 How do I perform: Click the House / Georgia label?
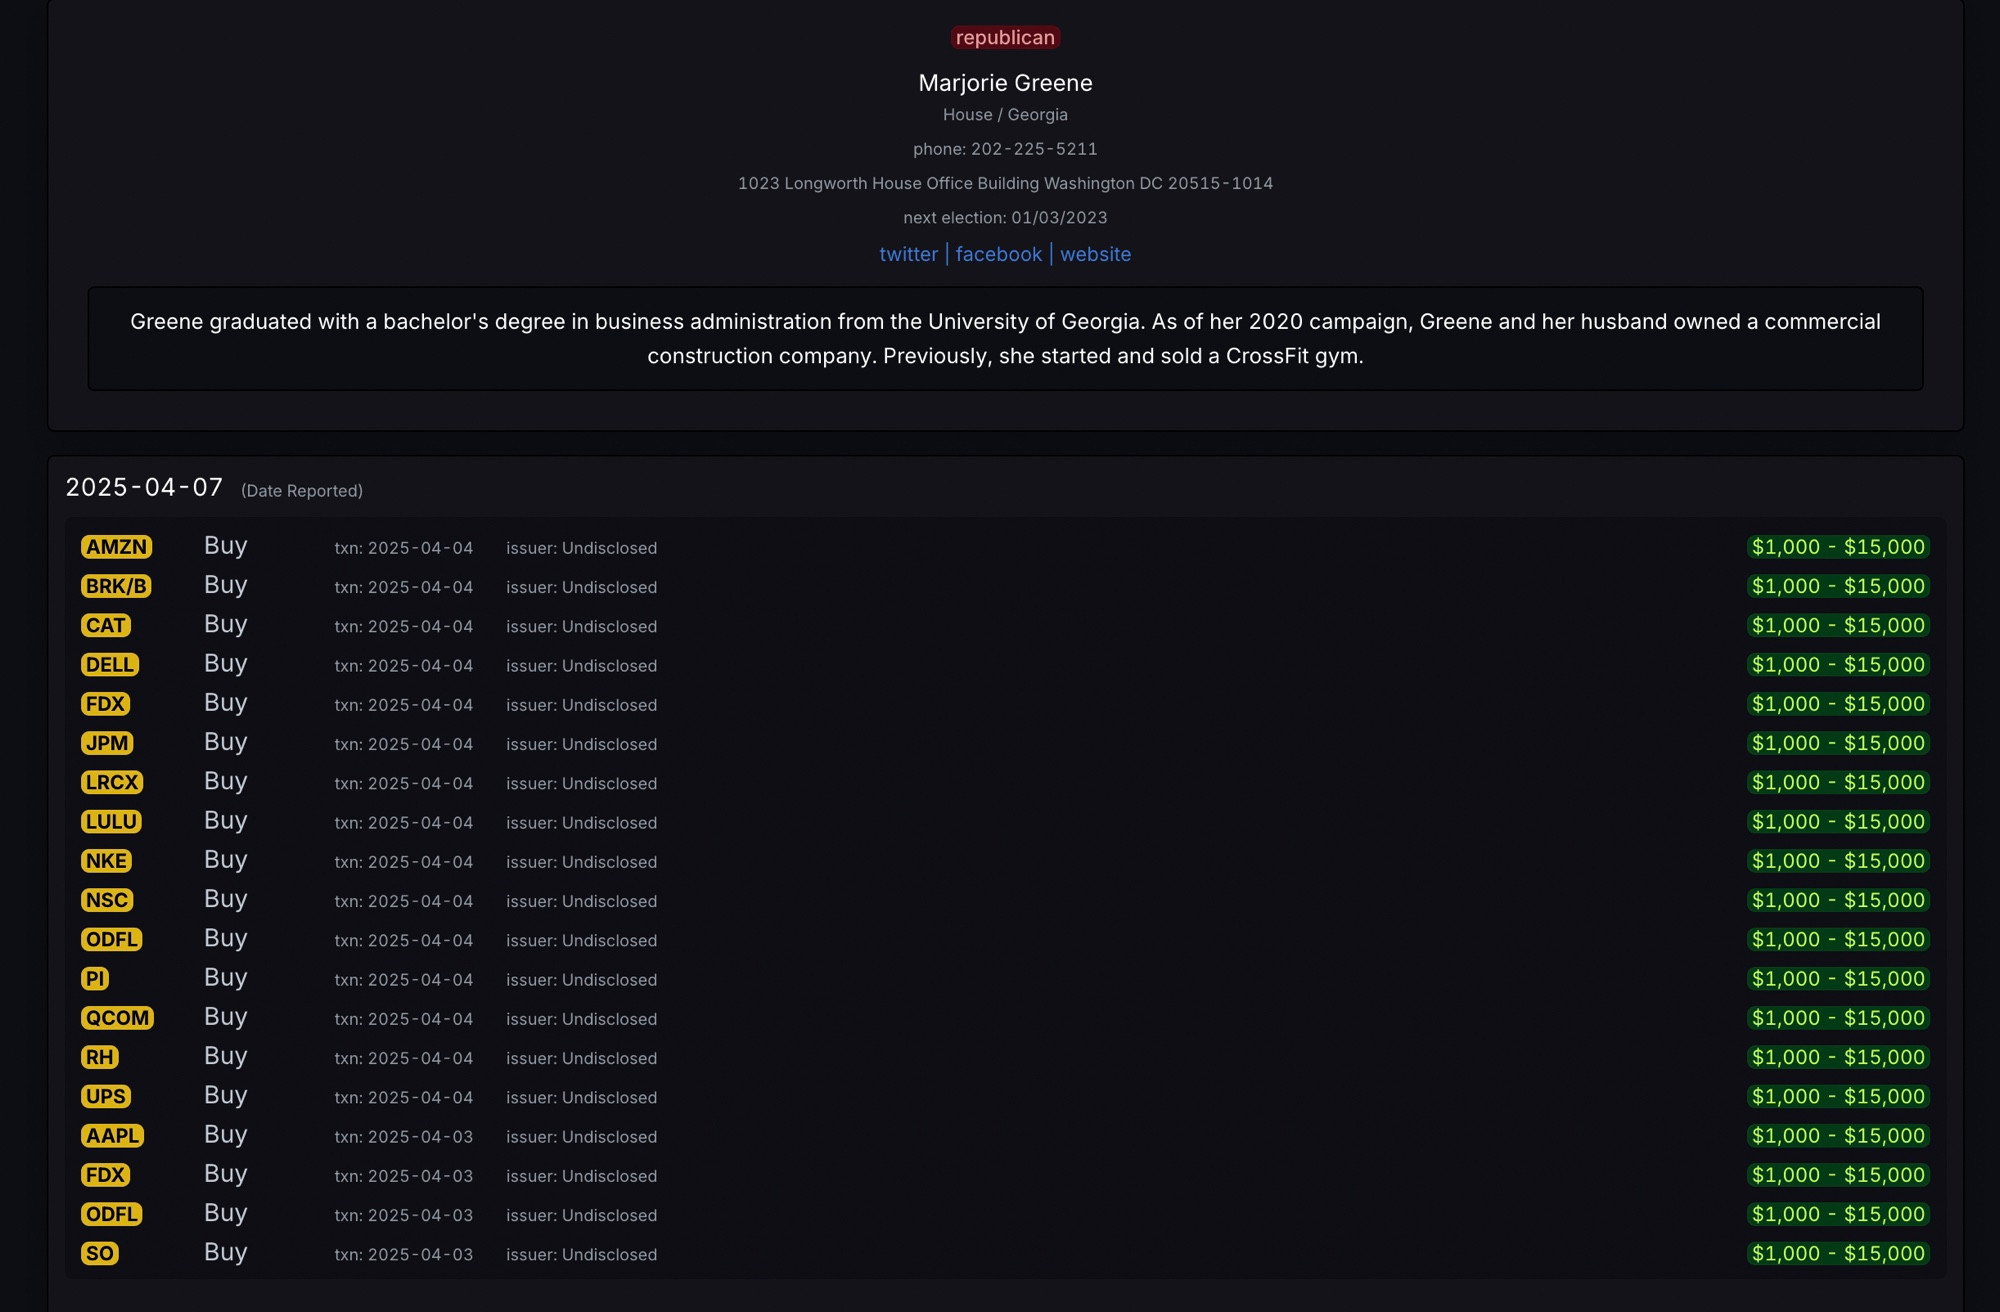coord(1005,115)
